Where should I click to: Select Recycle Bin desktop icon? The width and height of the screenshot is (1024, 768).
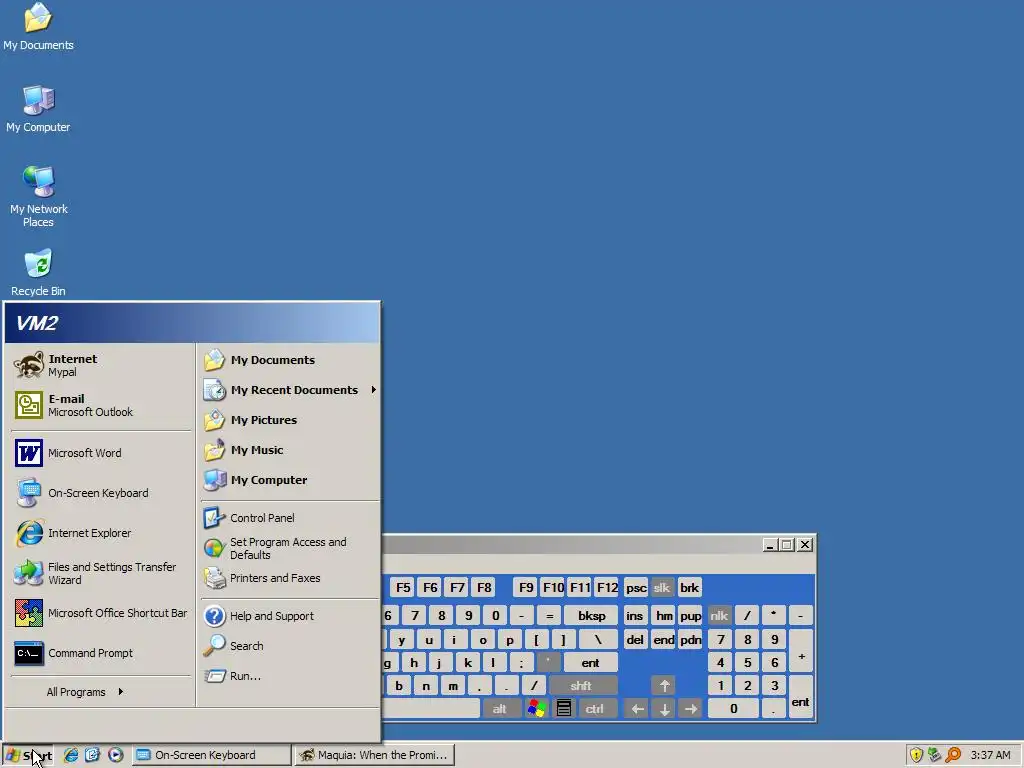point(38,273)
